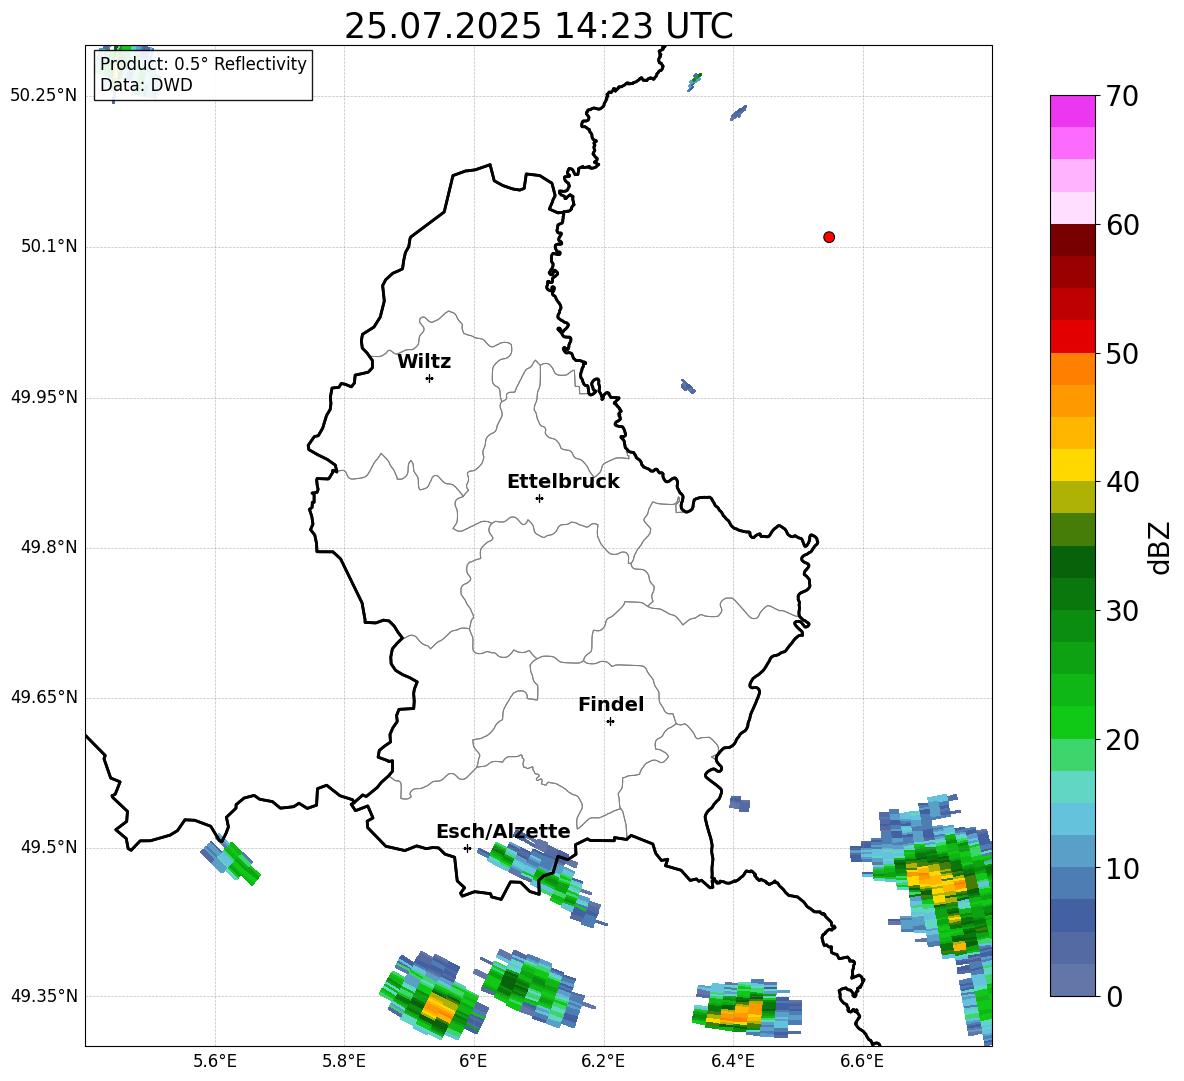Click the 5.6°E longitude label
The image size is (1184, 1081).
click(215, 1061)
